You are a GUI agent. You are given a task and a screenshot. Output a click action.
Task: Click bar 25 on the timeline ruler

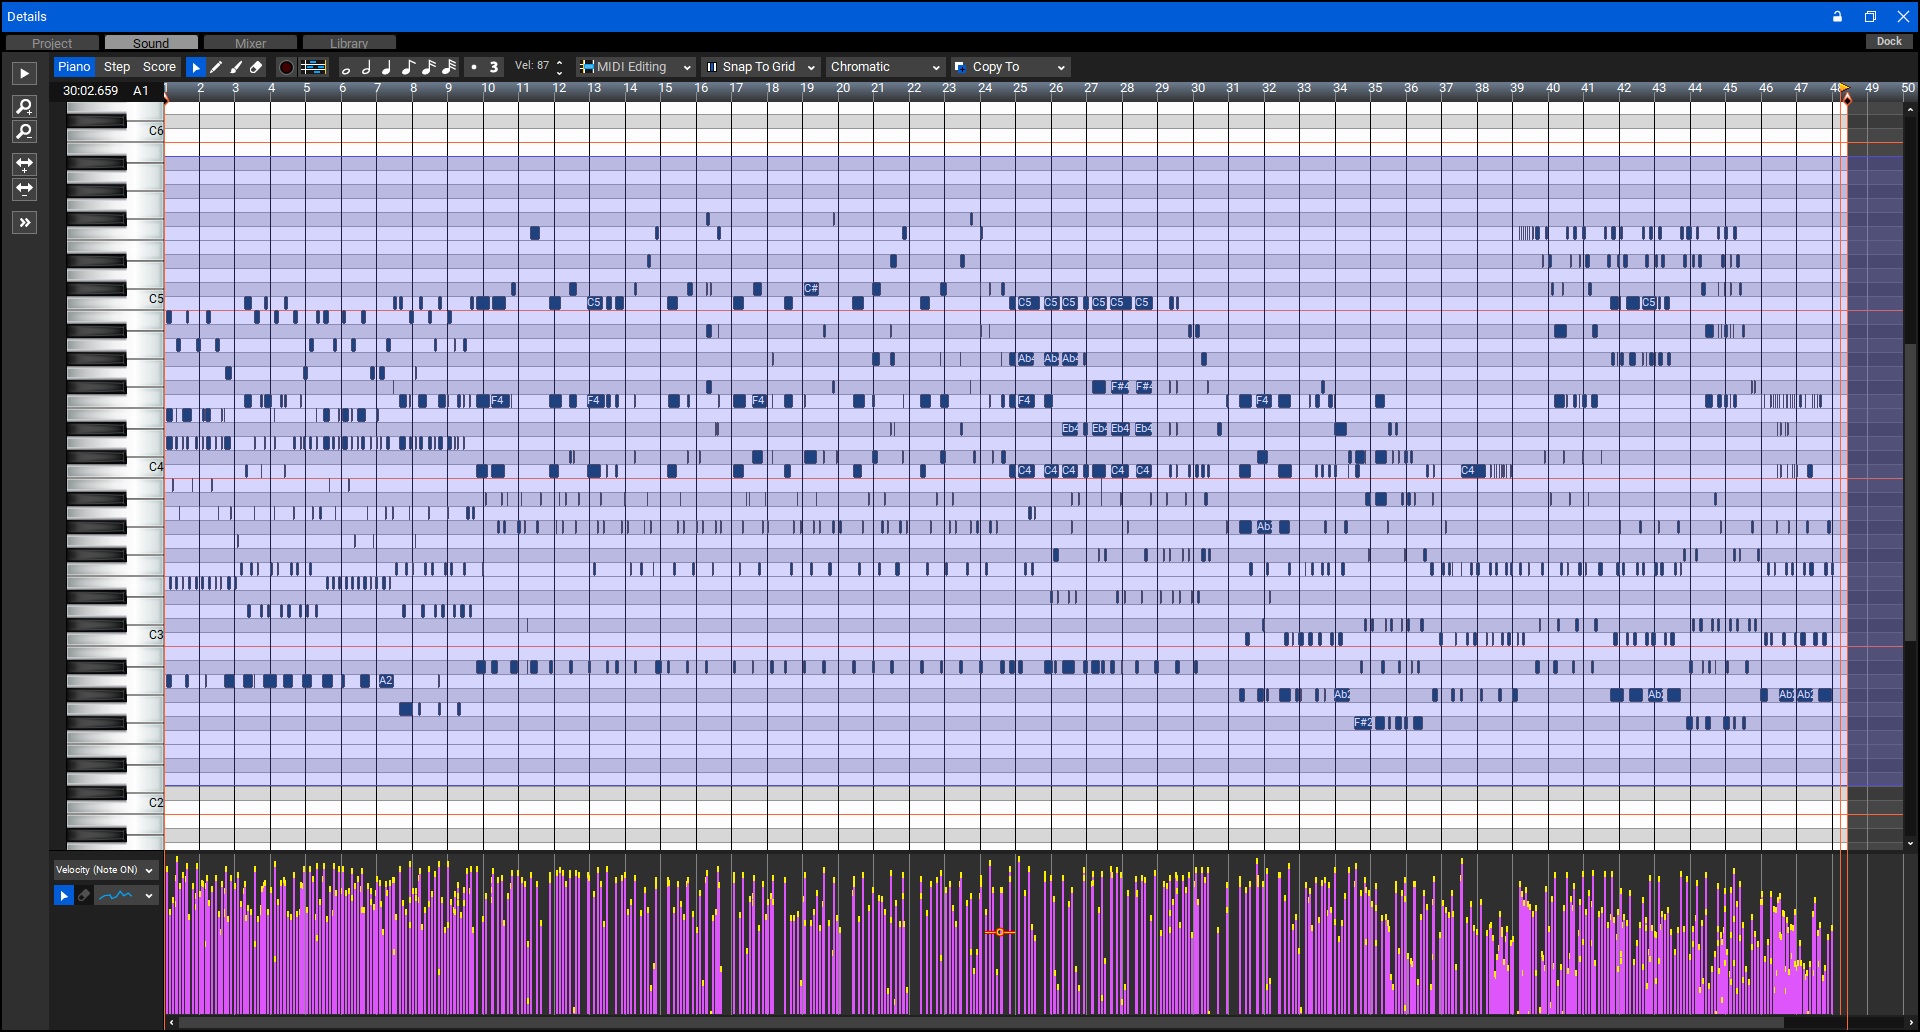[x=1020, y=89]
